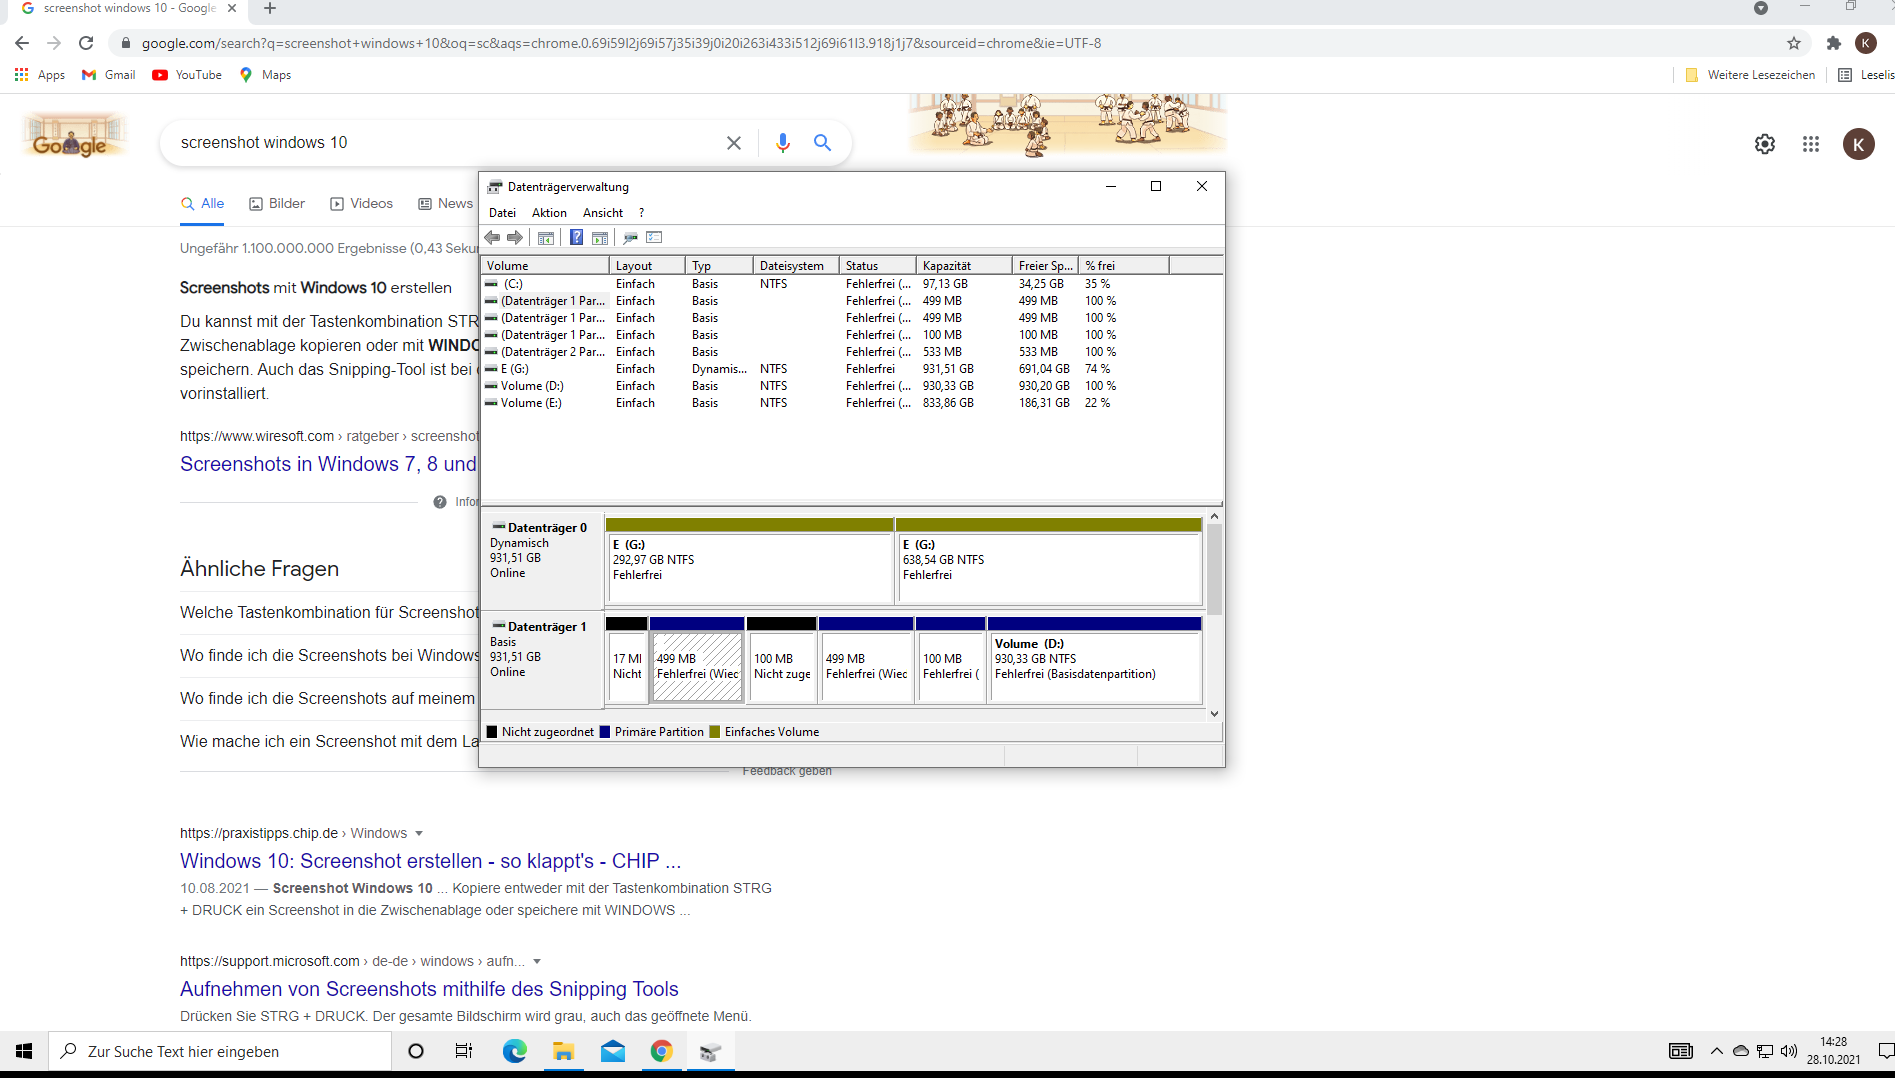Select Volume (D:) 930,33 GB partition
Image resolution: width=1895 pixels, height=1078 pixels.
click(x=1095, y=660)
